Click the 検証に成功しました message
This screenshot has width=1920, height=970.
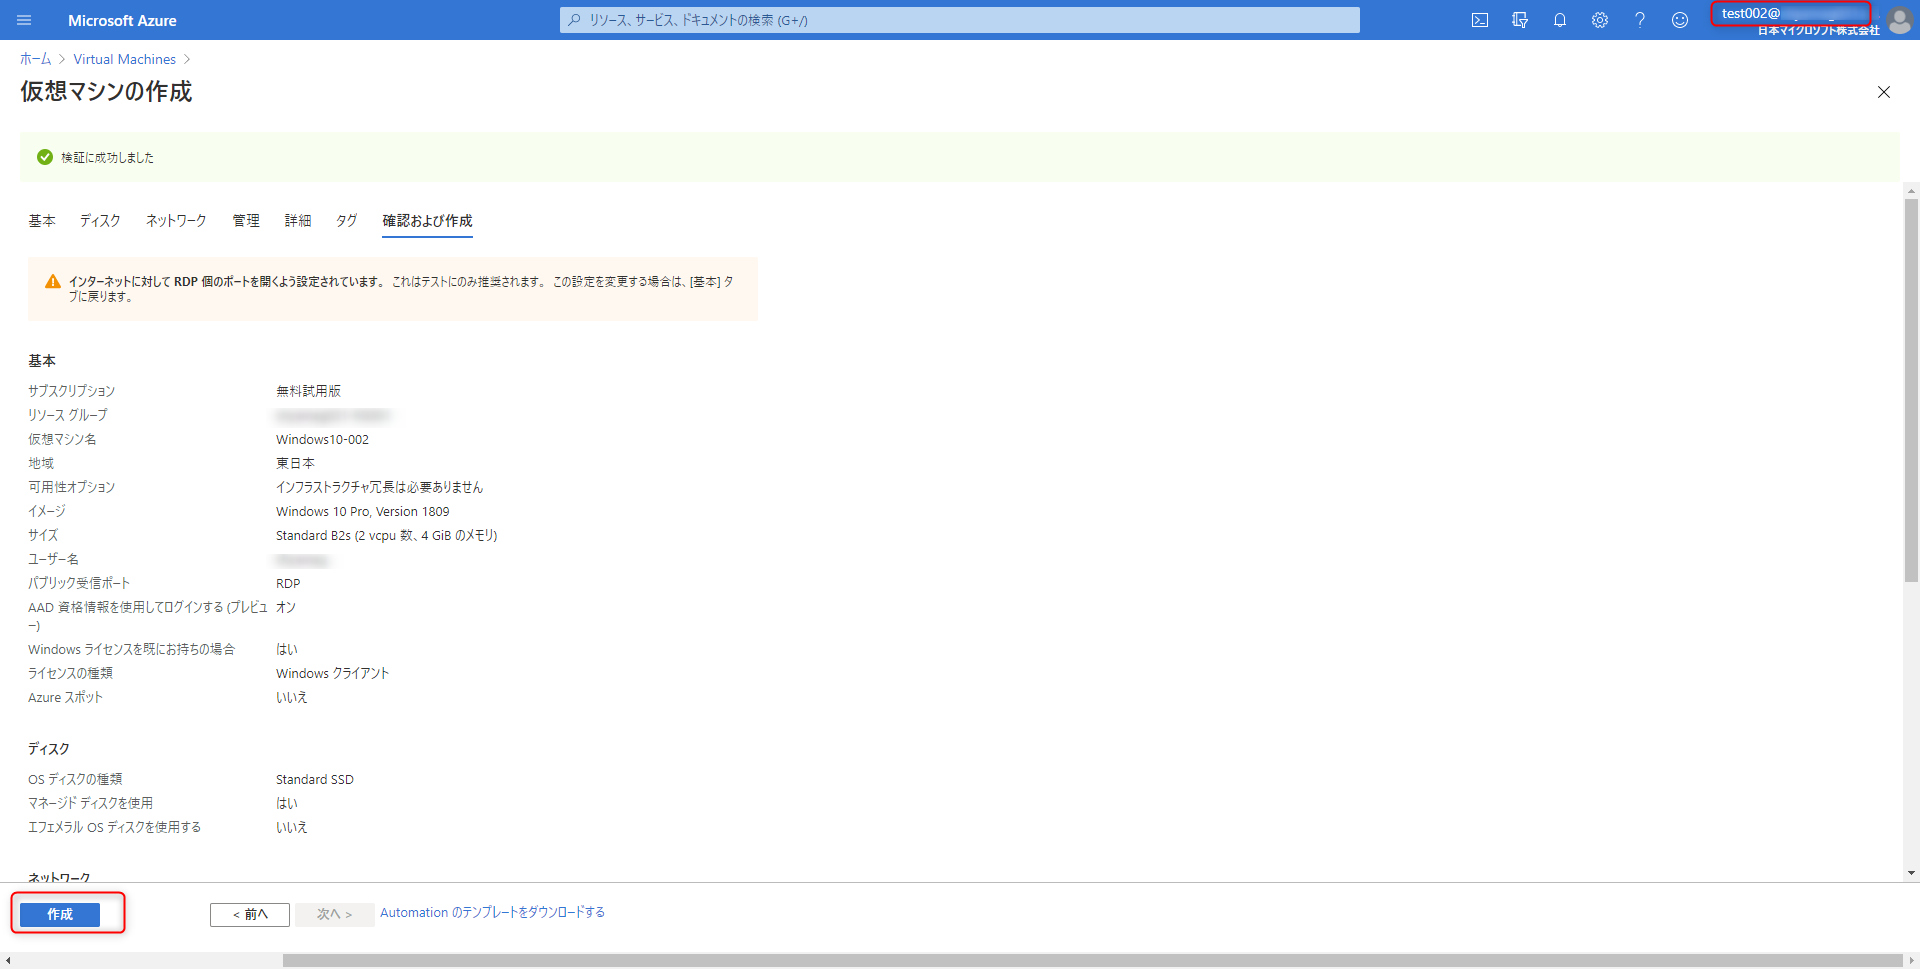(107, 158)
